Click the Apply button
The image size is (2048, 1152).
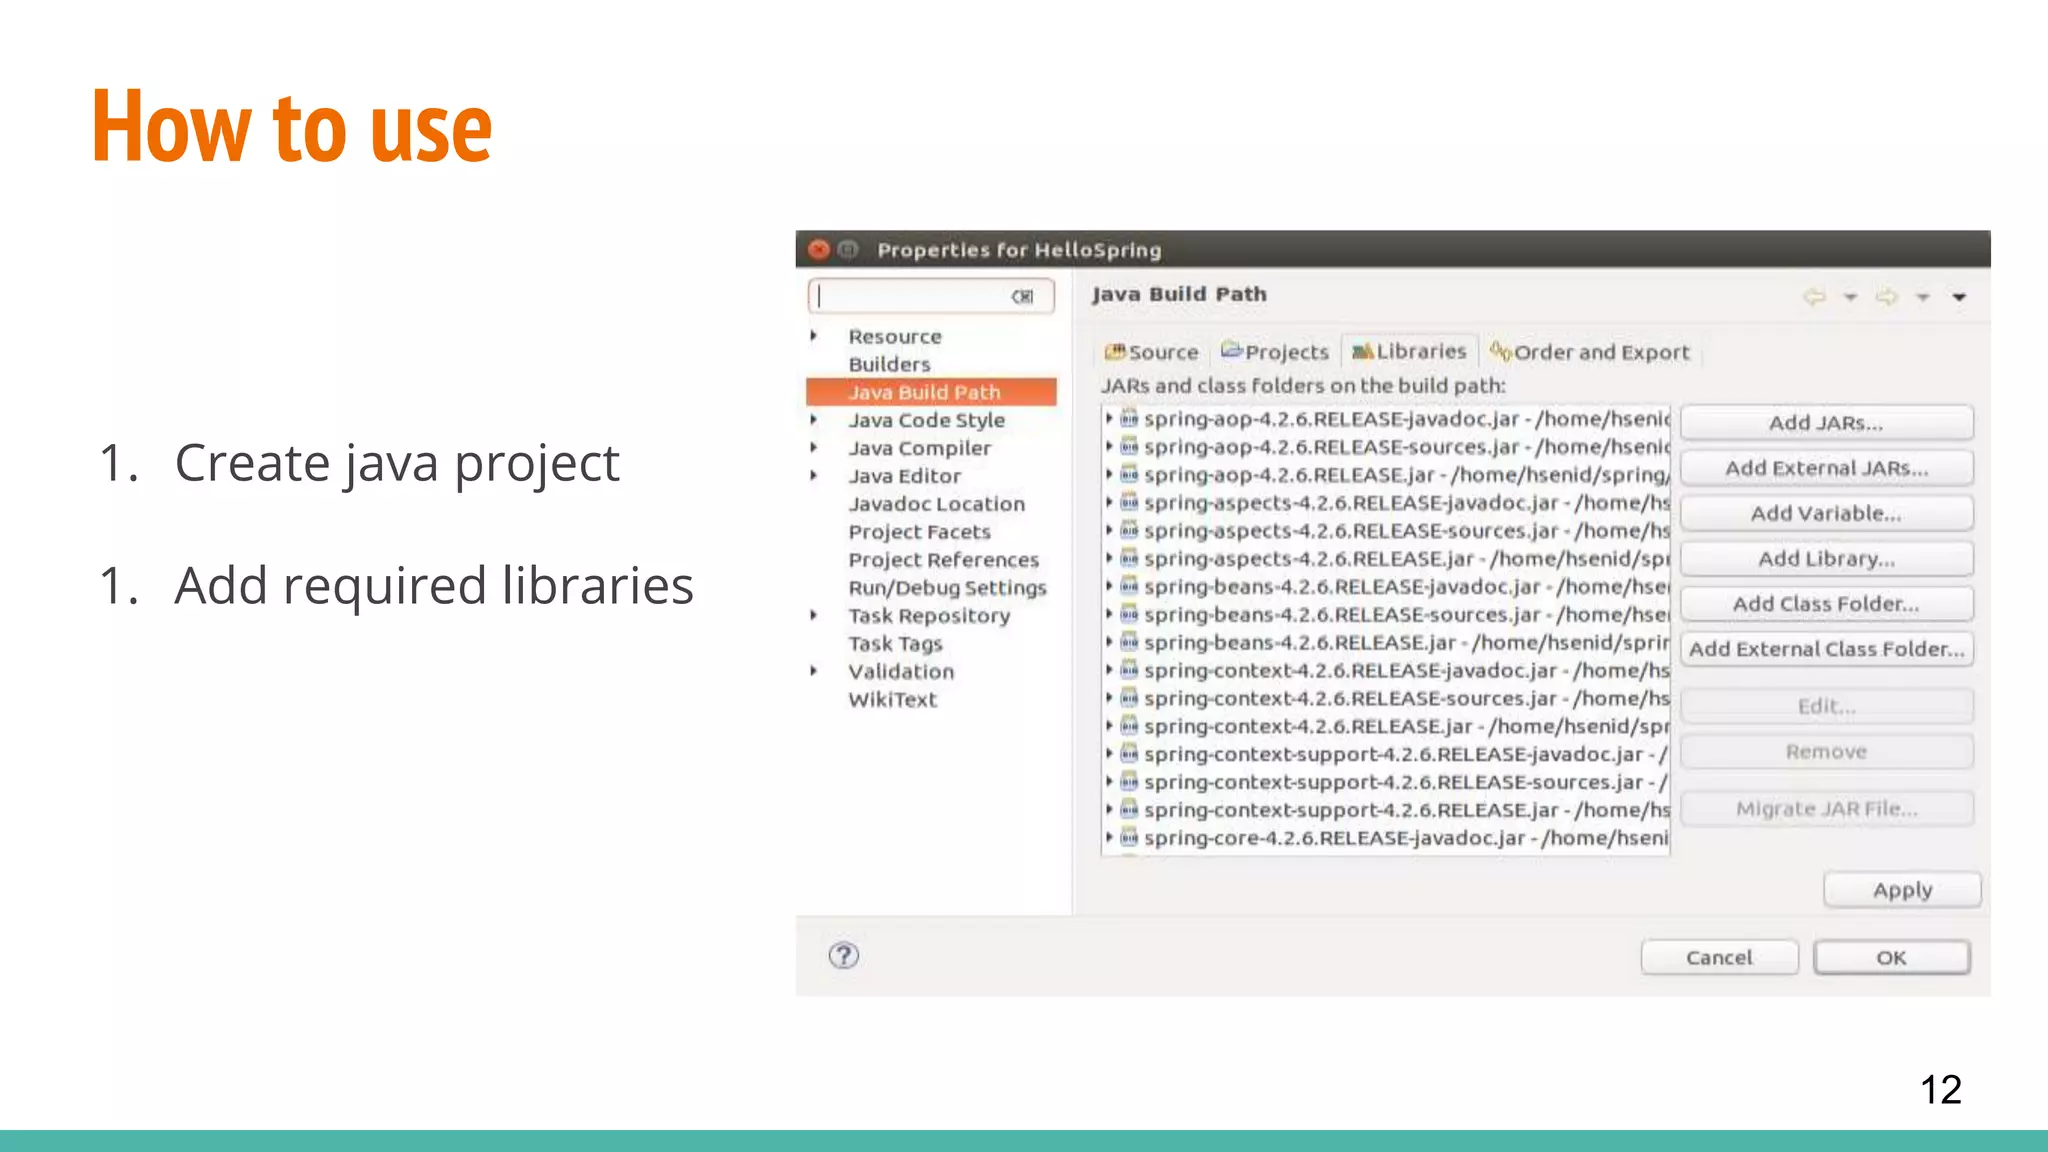pyautogui.click(x=1901, y=890)
